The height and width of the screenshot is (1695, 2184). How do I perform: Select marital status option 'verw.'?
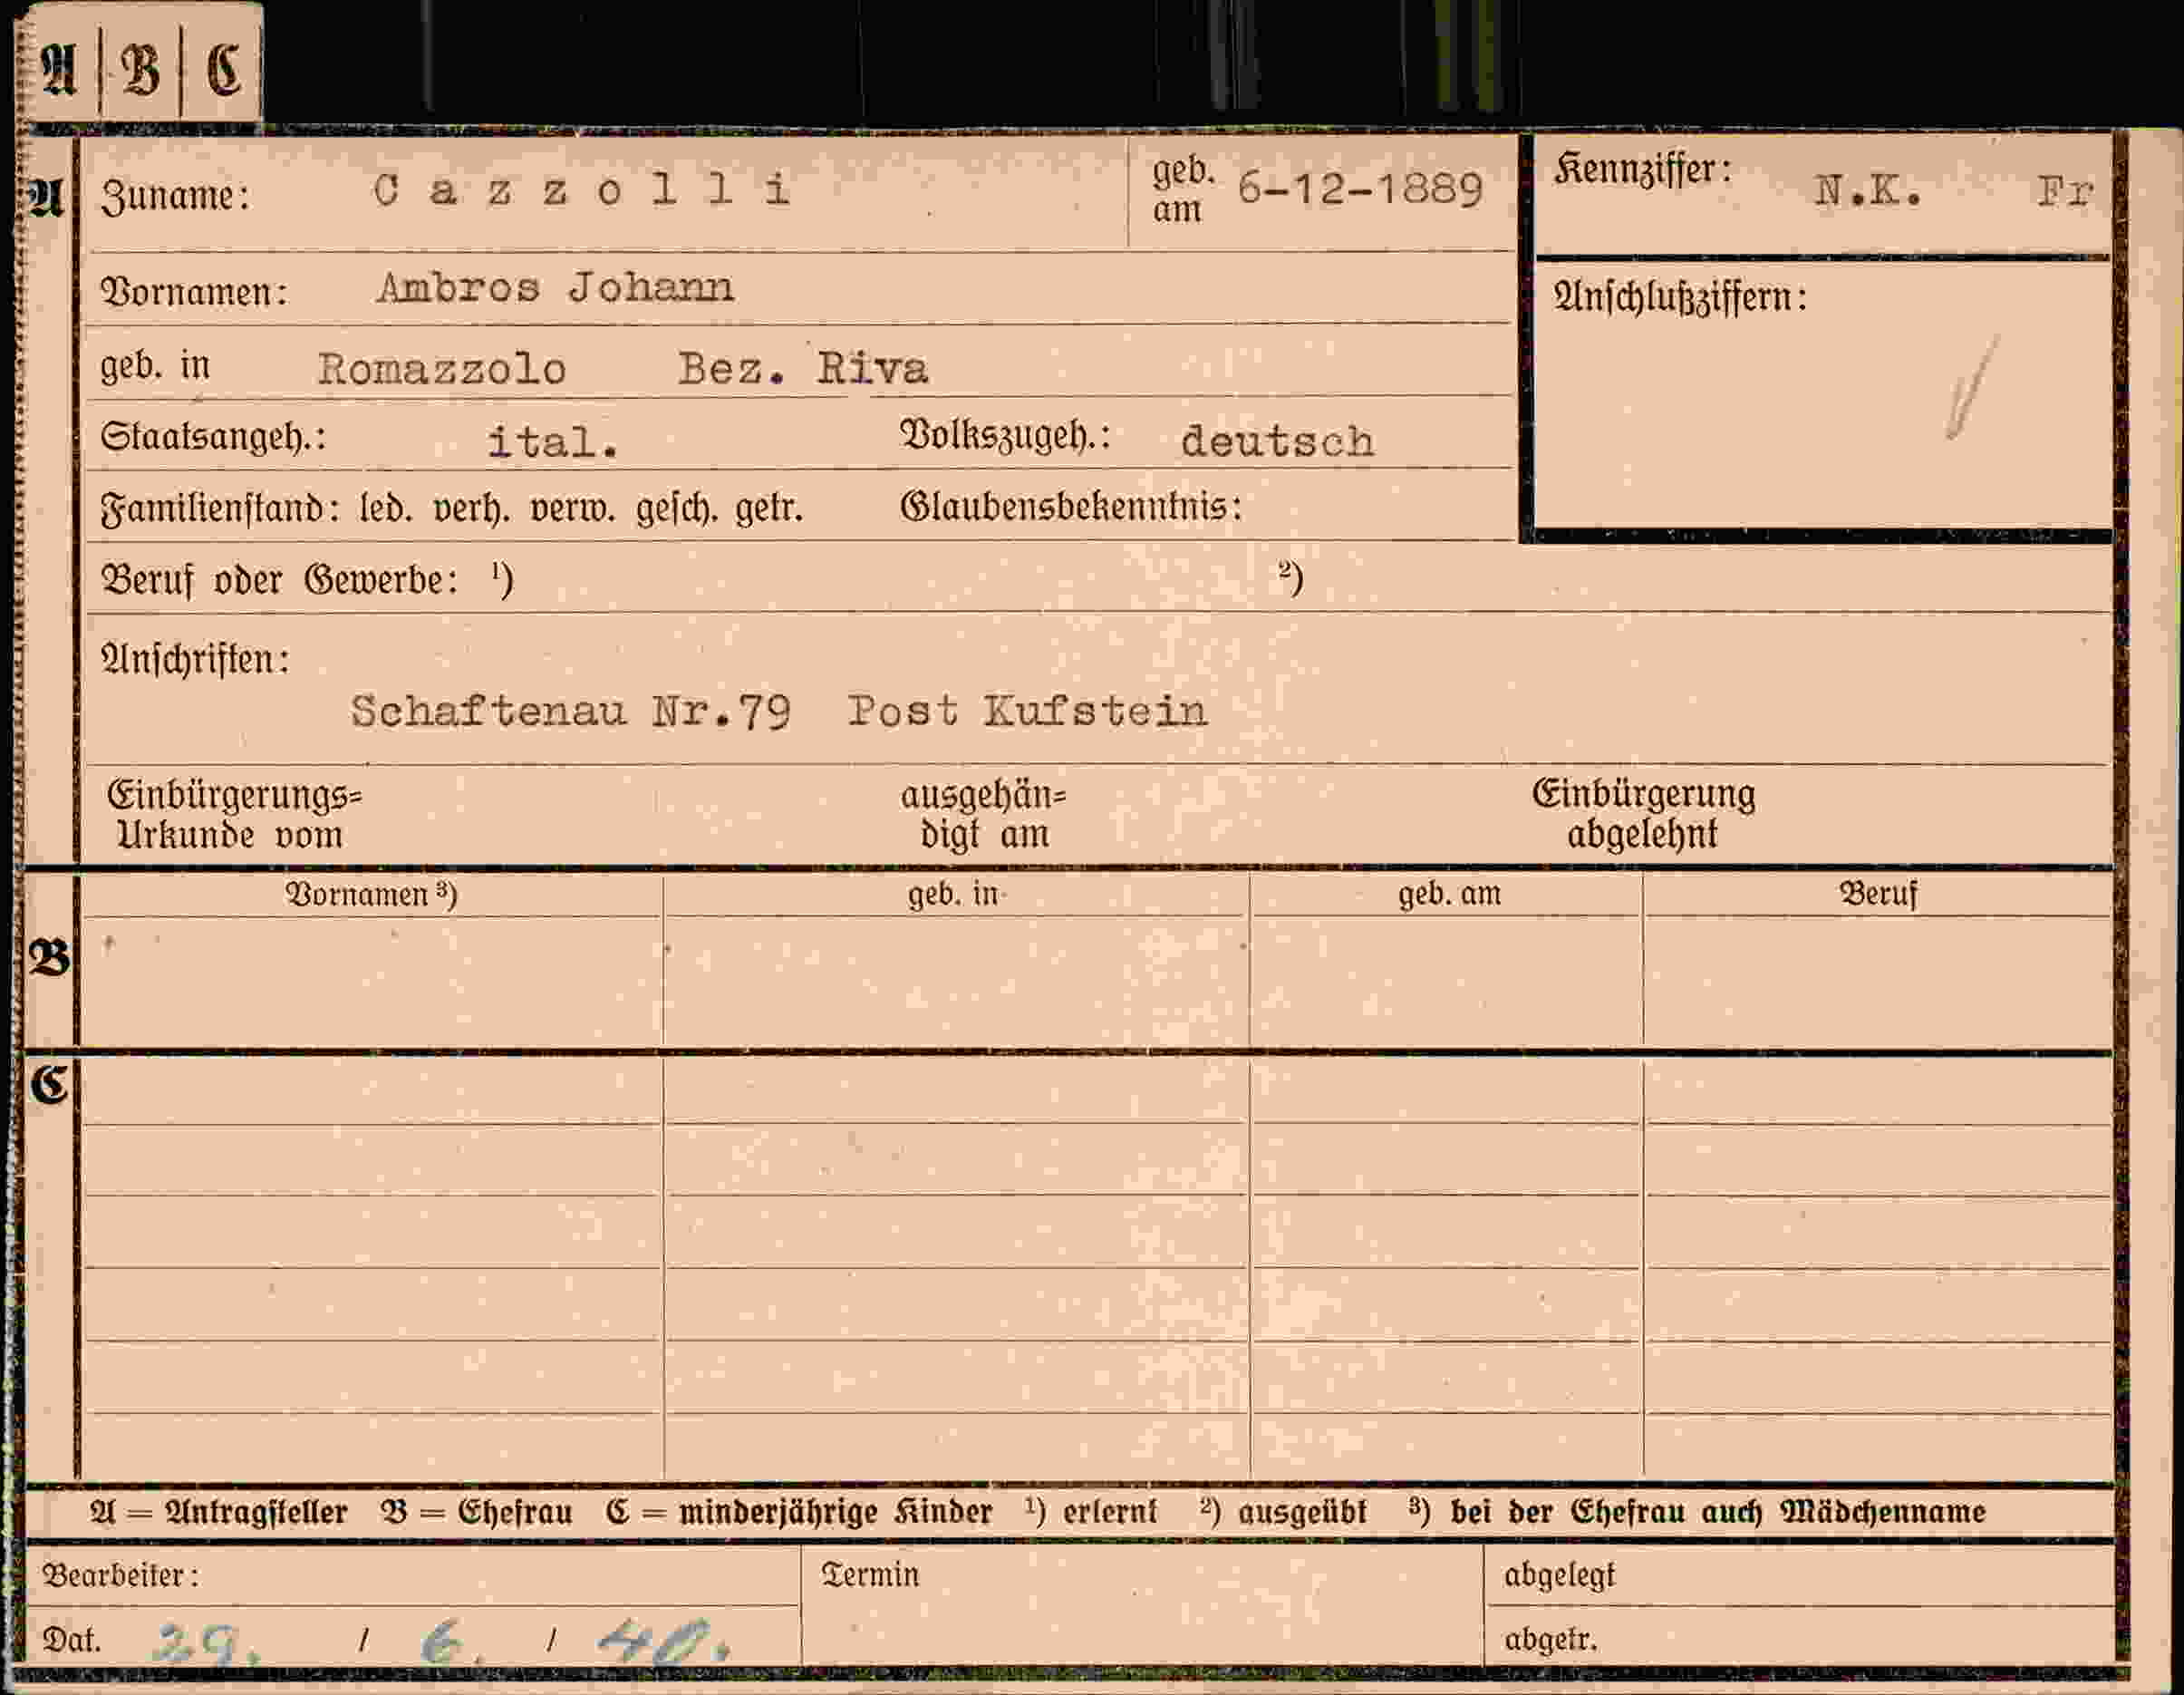click(x=573, y=509)
